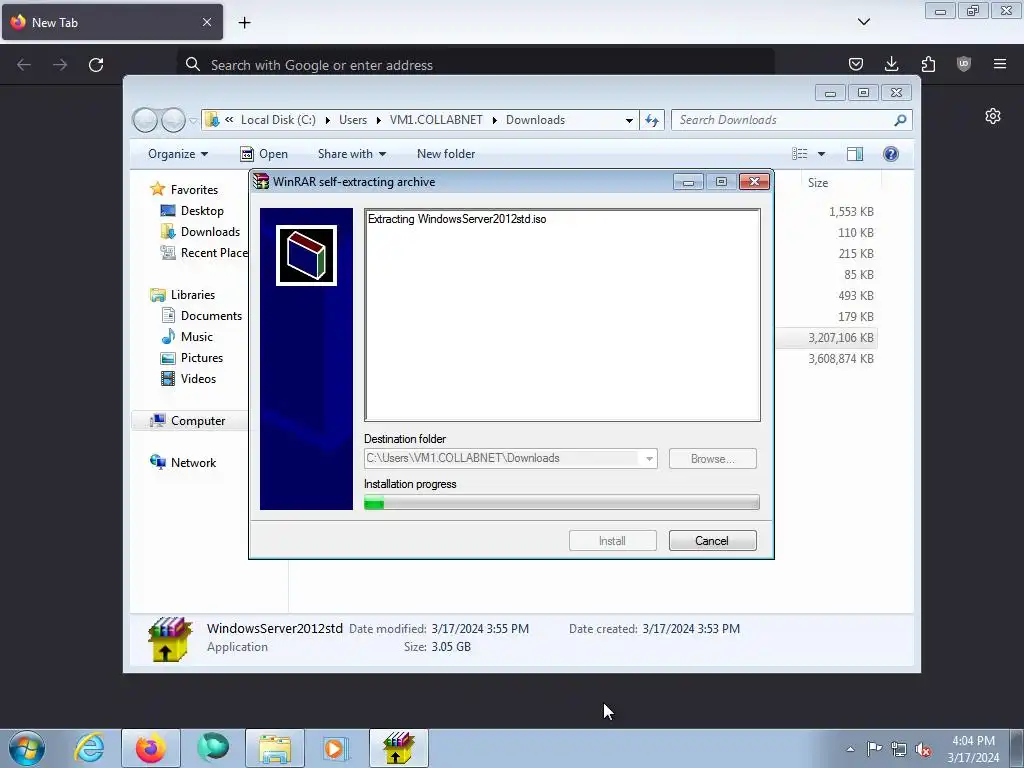1024x768 pixels.
Task: Open Libraries in navigation pane
Action: pos(193,295)
